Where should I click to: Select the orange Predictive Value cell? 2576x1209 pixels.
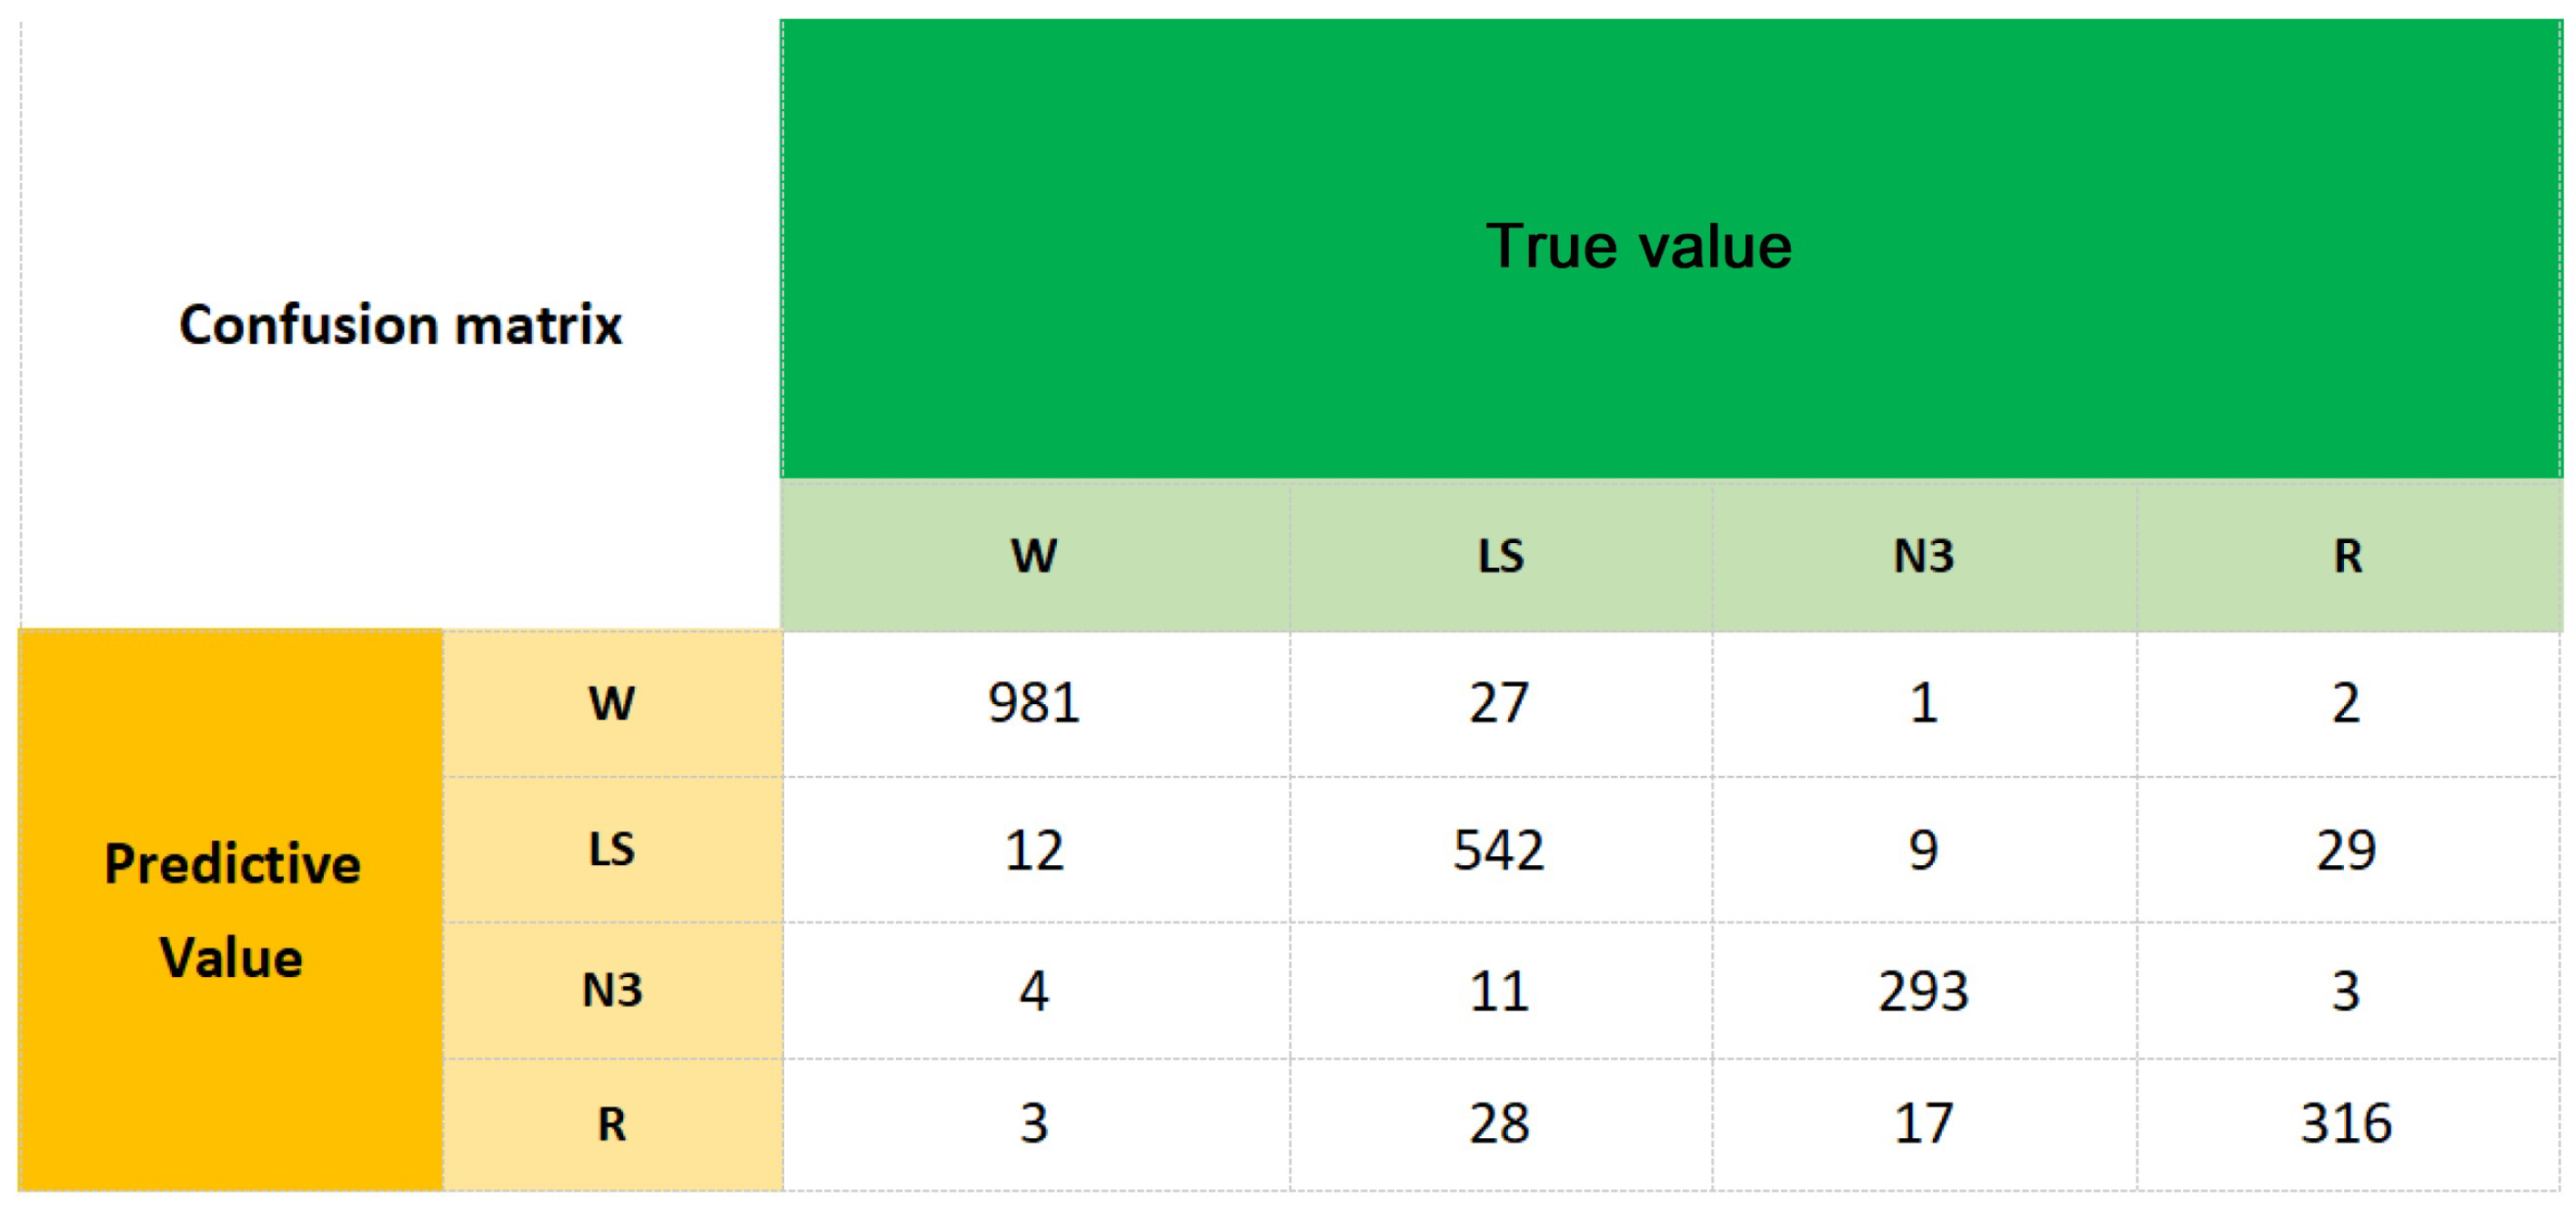[x=231, y=909]
